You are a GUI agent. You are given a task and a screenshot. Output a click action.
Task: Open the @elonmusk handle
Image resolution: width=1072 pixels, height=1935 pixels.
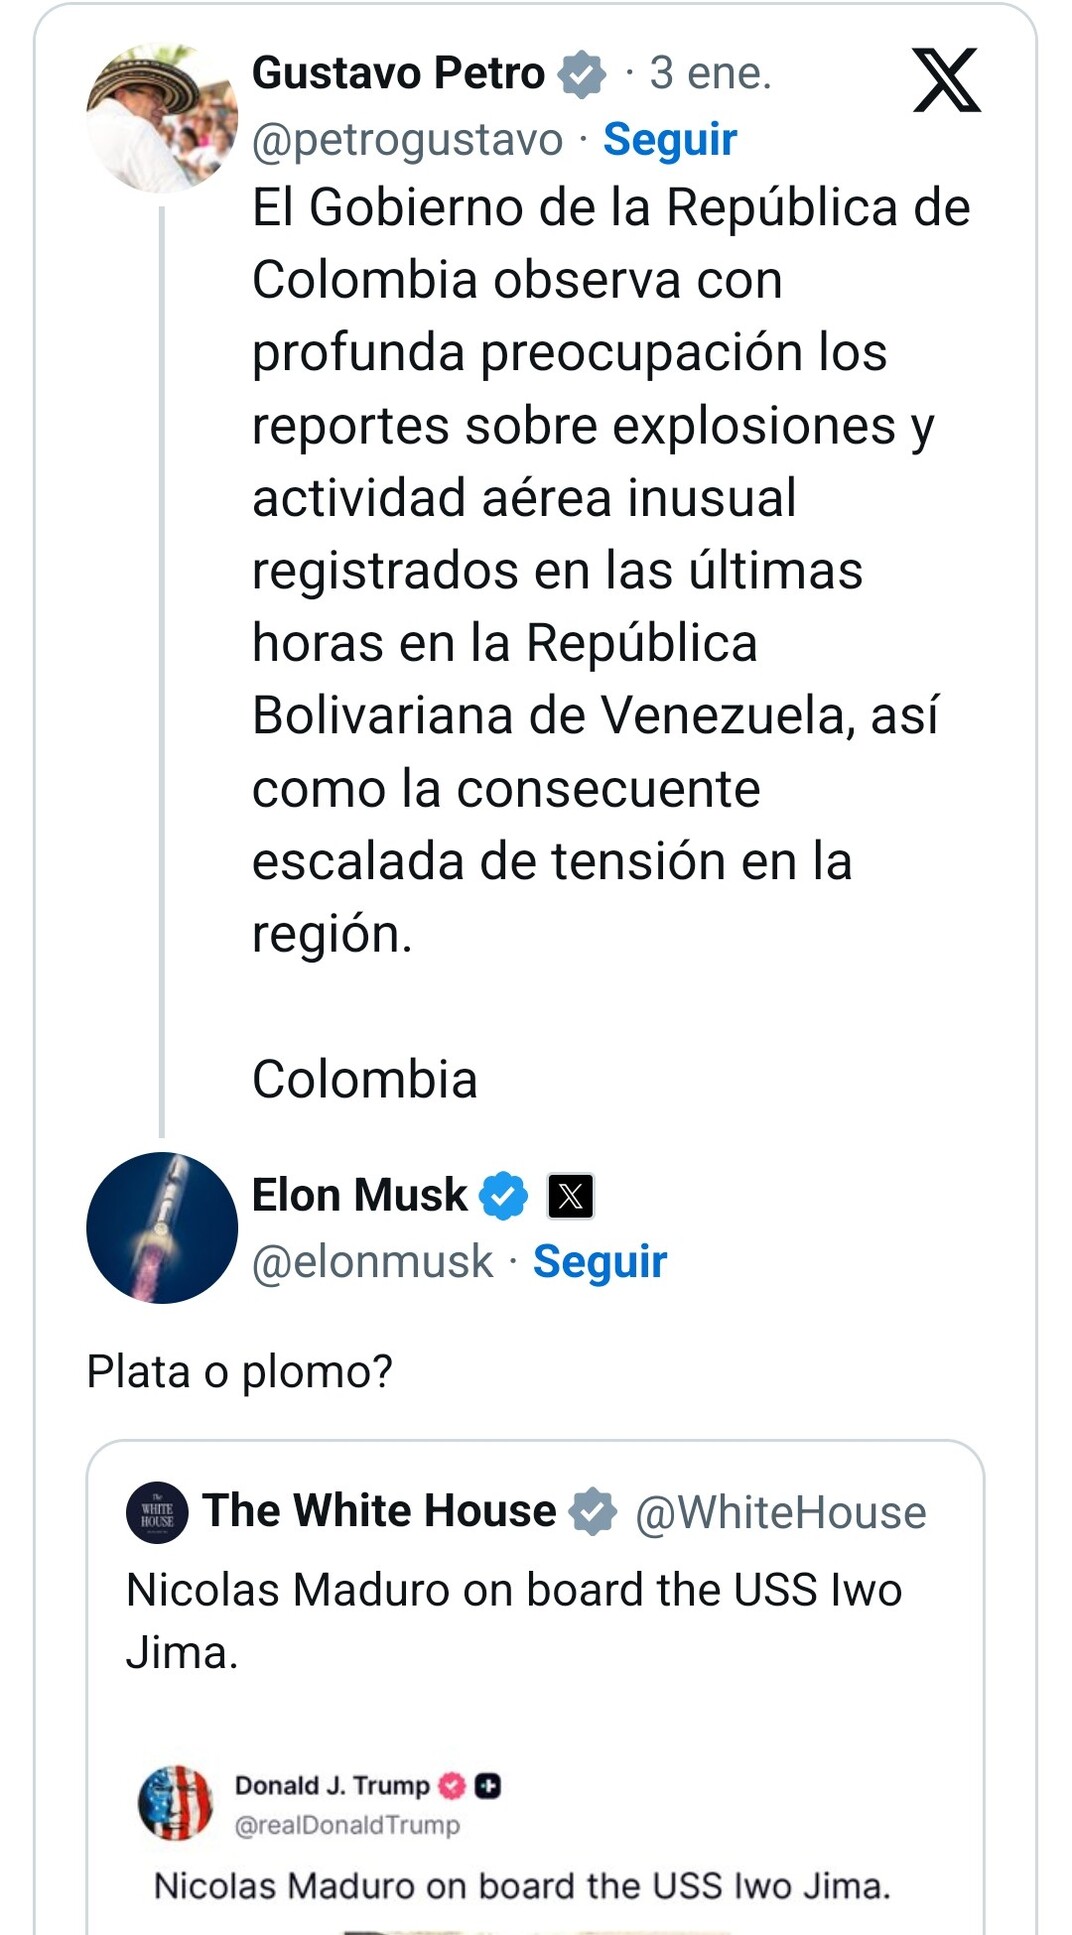[372, 1262]
